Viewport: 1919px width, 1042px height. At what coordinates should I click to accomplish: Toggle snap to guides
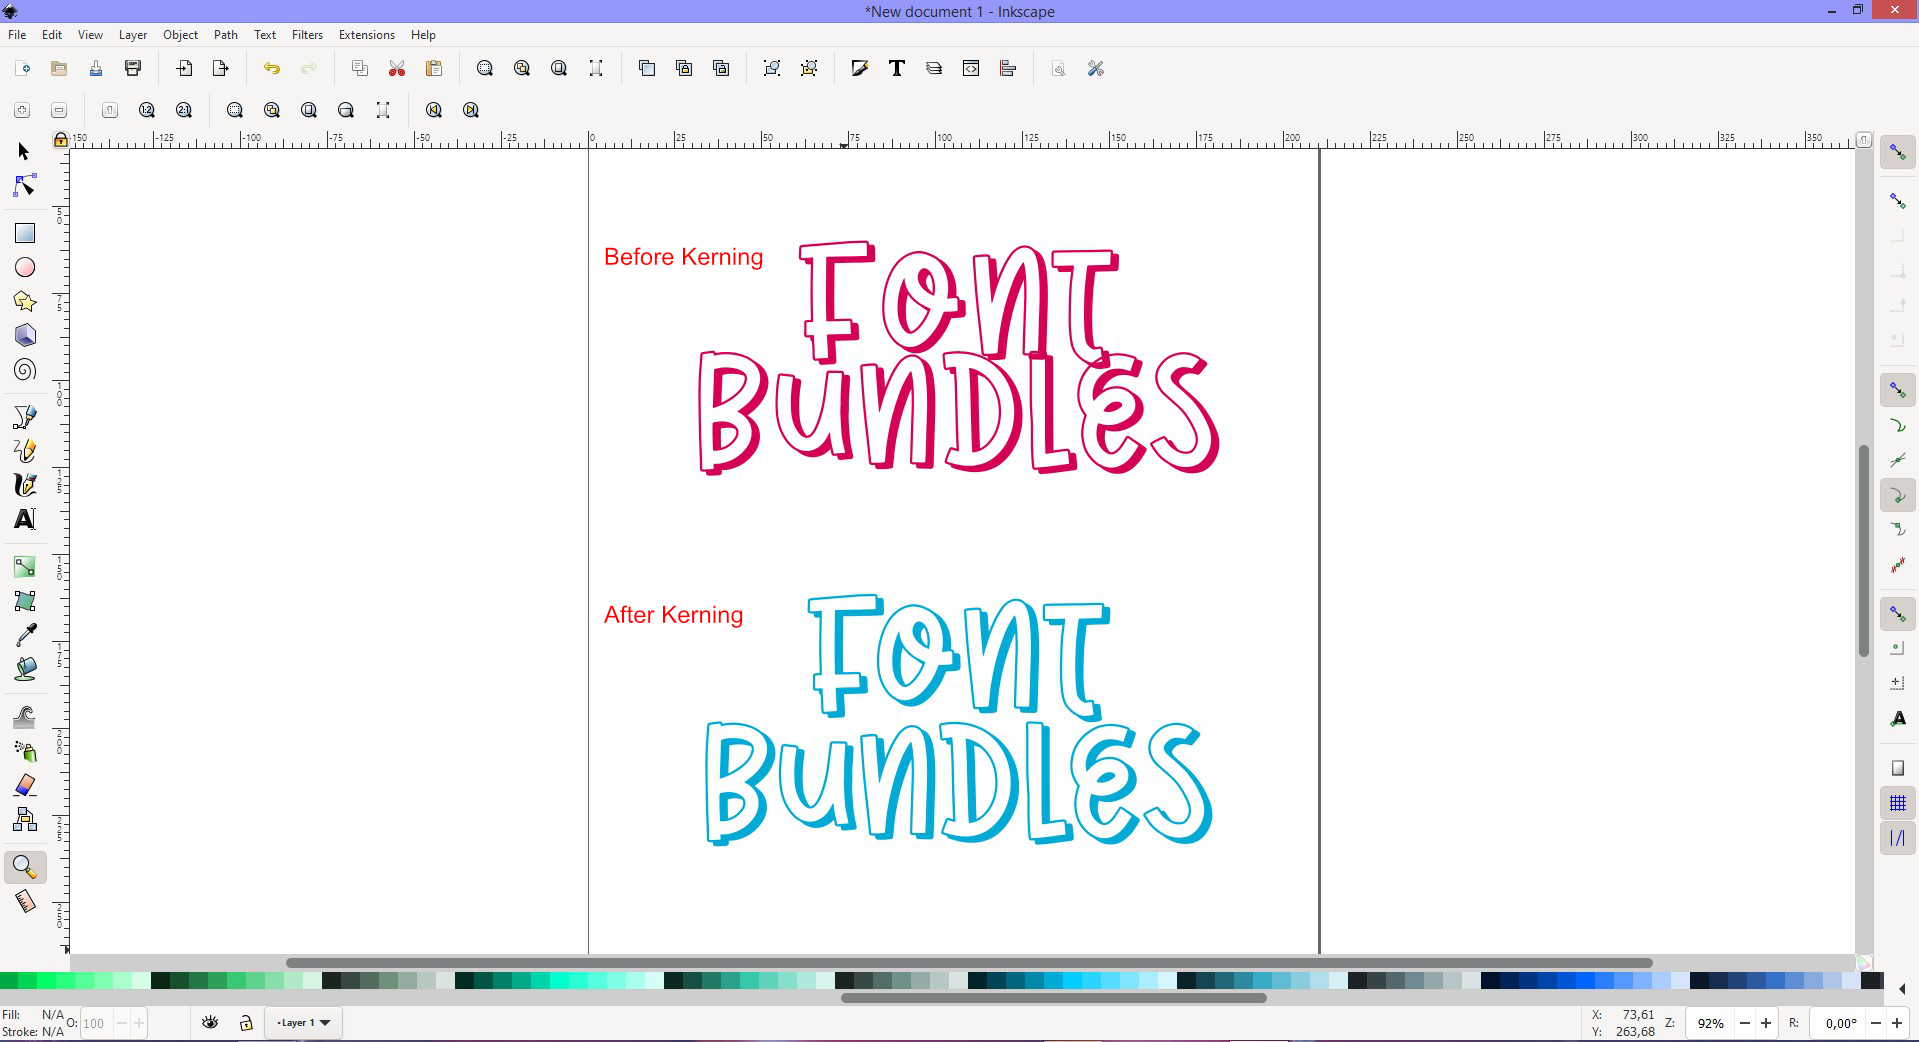[1898, 838]
